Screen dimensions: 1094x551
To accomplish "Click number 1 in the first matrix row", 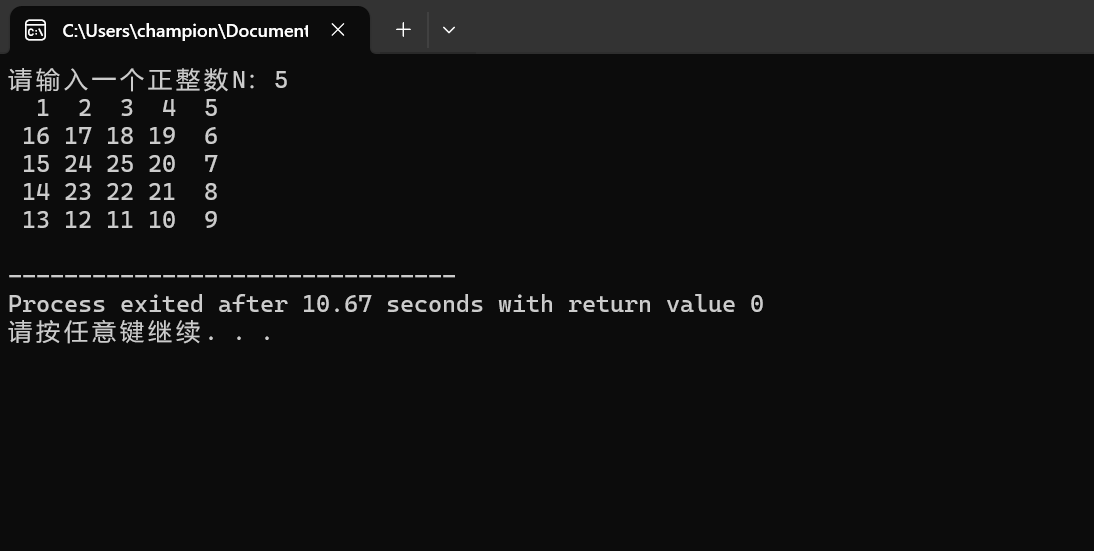I will (43, 108).
